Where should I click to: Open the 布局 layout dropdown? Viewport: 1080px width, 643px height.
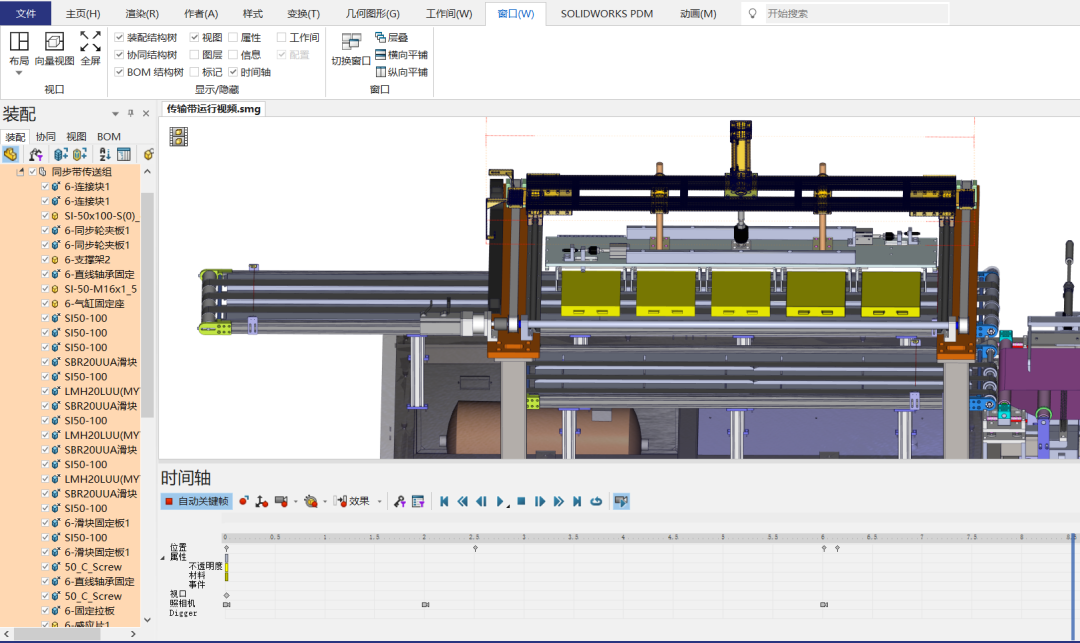19,74
